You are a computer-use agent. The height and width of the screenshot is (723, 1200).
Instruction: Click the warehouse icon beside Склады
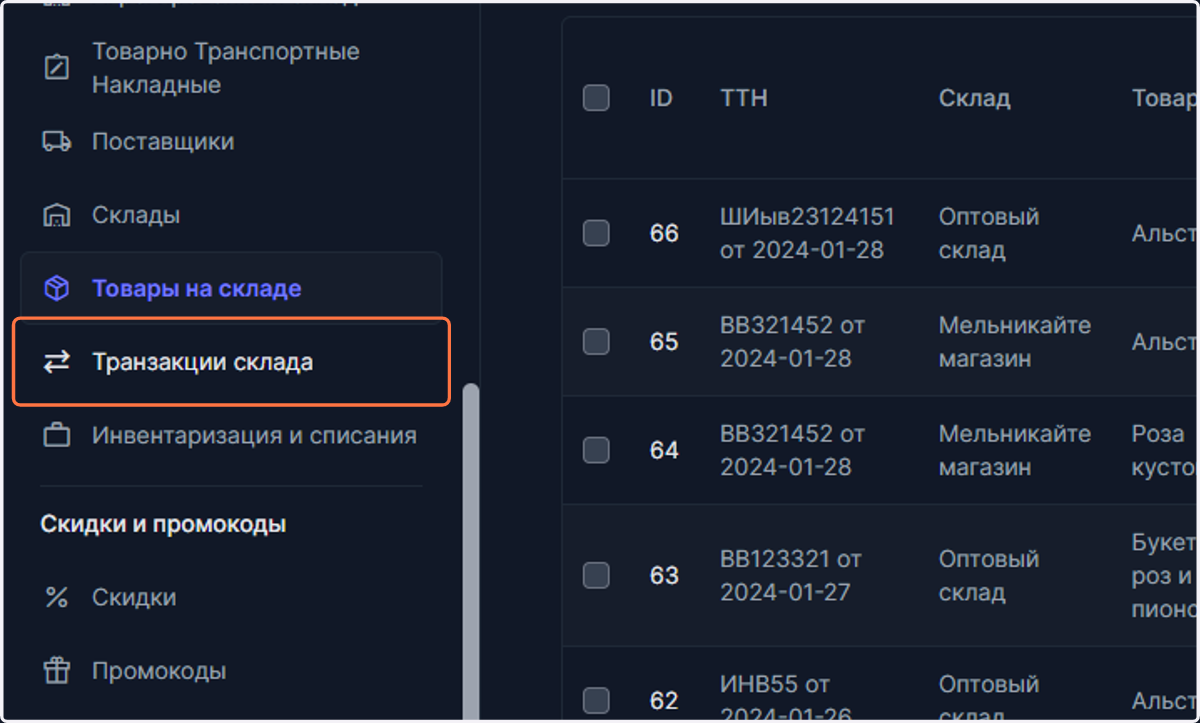[57, 215]
